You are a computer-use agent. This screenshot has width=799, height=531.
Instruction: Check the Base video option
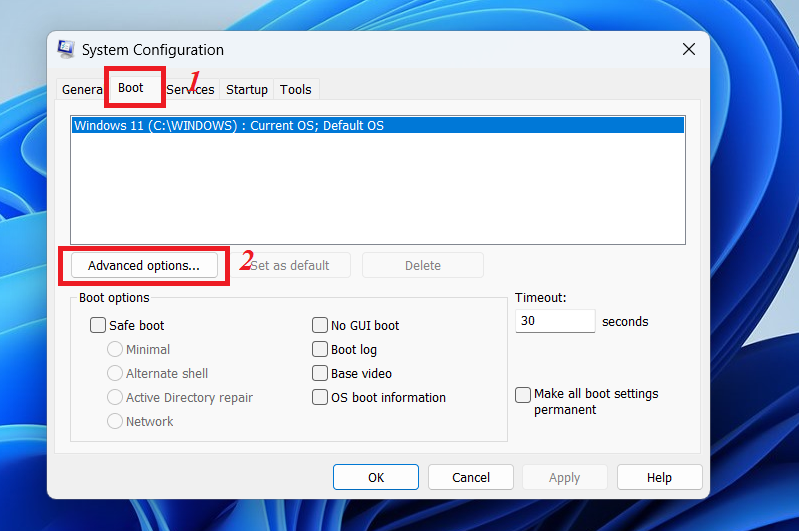(x=320, y=373)
